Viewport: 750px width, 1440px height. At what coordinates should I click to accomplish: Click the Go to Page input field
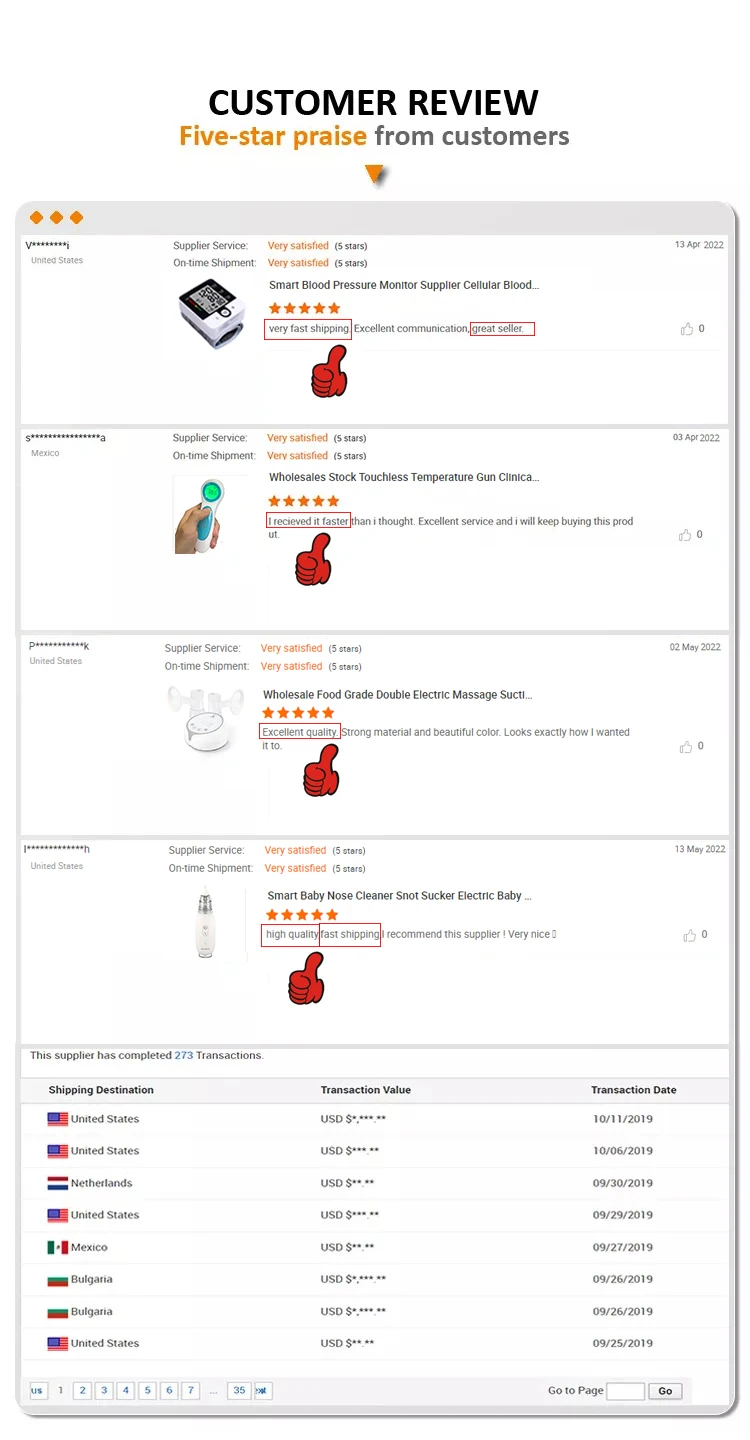(x=626, y=1390)
